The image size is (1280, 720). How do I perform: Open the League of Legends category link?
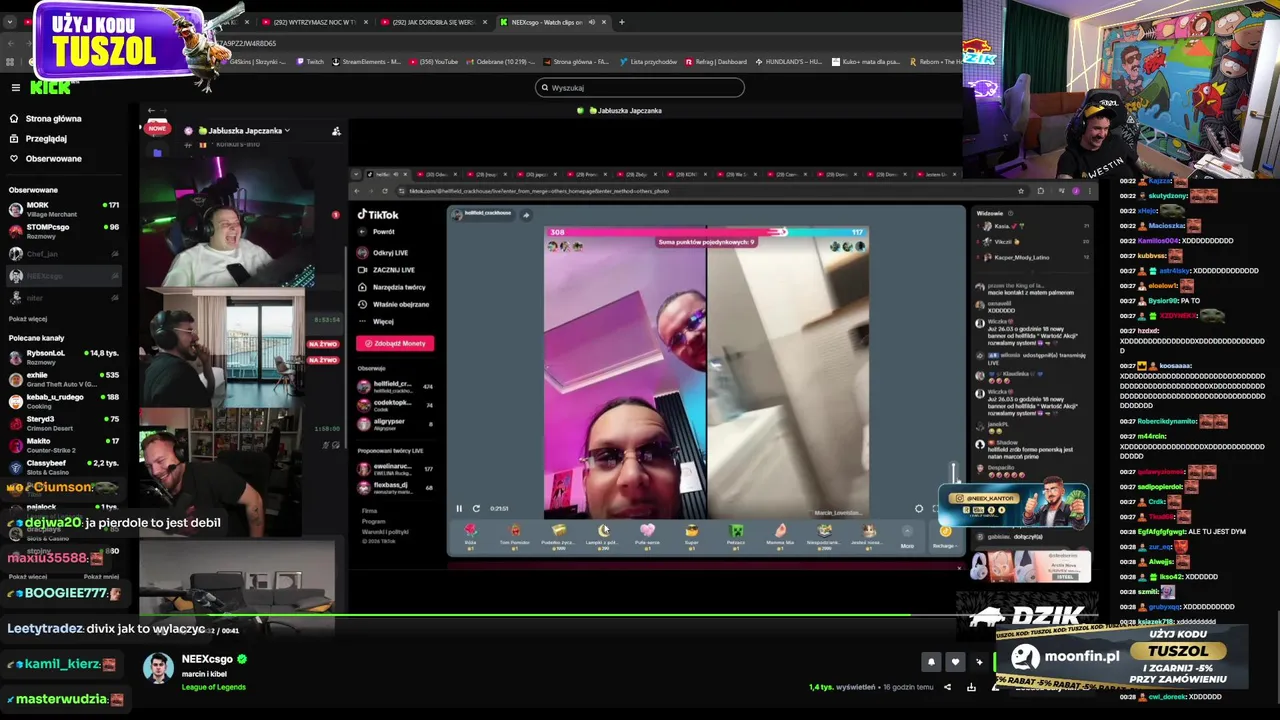click(213, 687)
